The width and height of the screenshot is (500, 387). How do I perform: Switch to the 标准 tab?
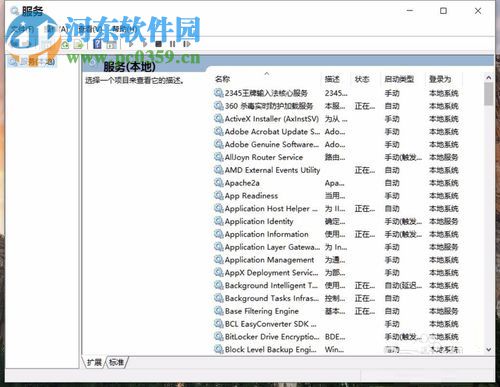[x=116, y=362]
